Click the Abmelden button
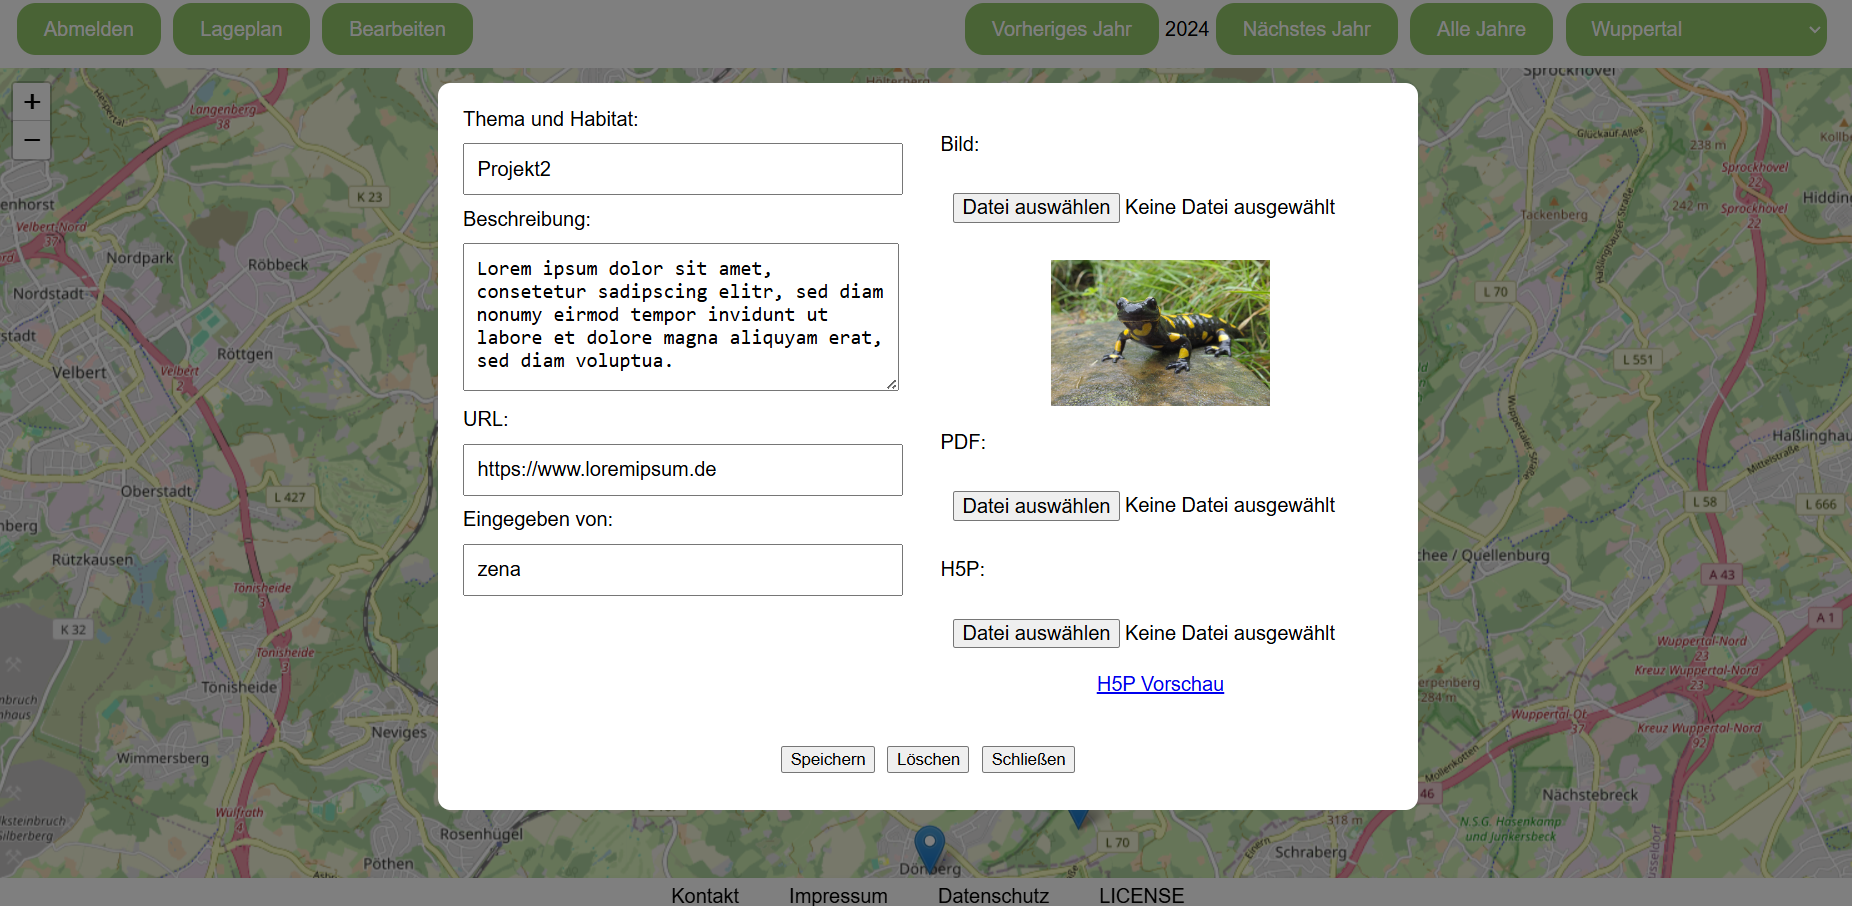 89,29
